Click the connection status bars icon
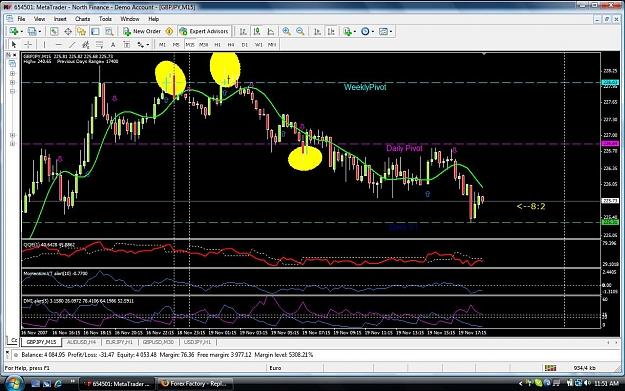 pos(550,368)
